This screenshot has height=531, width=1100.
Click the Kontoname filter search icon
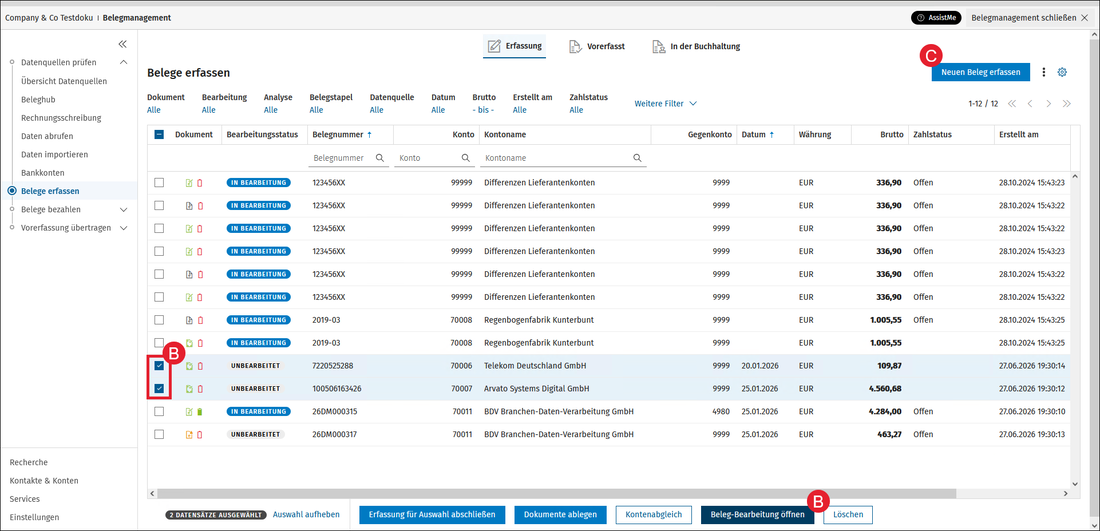pos(638,159)
